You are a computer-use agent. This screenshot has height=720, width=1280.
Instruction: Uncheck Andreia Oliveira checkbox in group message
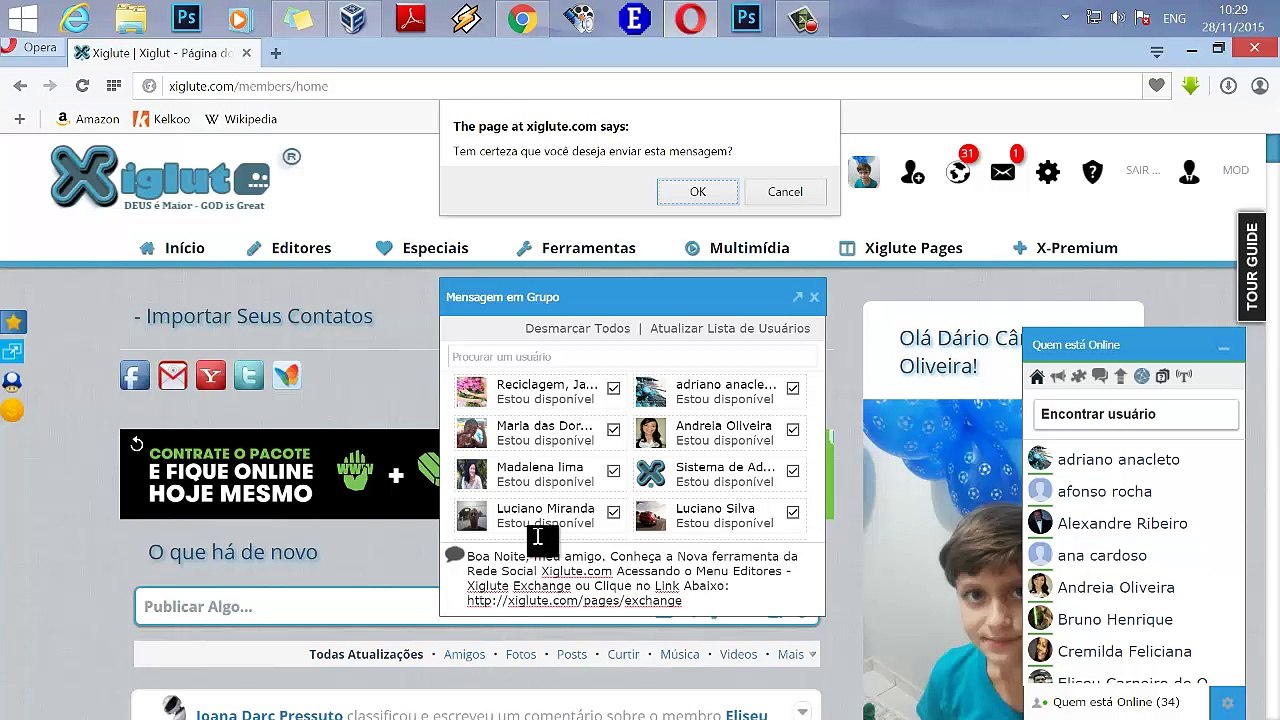click(x=792, y=429)
